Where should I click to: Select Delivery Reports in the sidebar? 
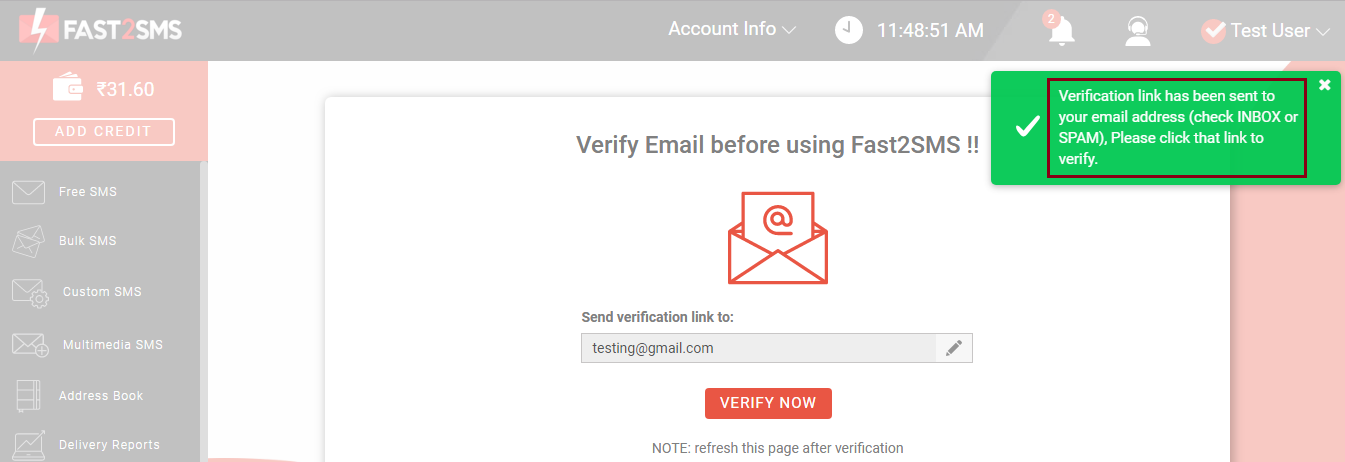pyautogui.click(x=109, y=445)
